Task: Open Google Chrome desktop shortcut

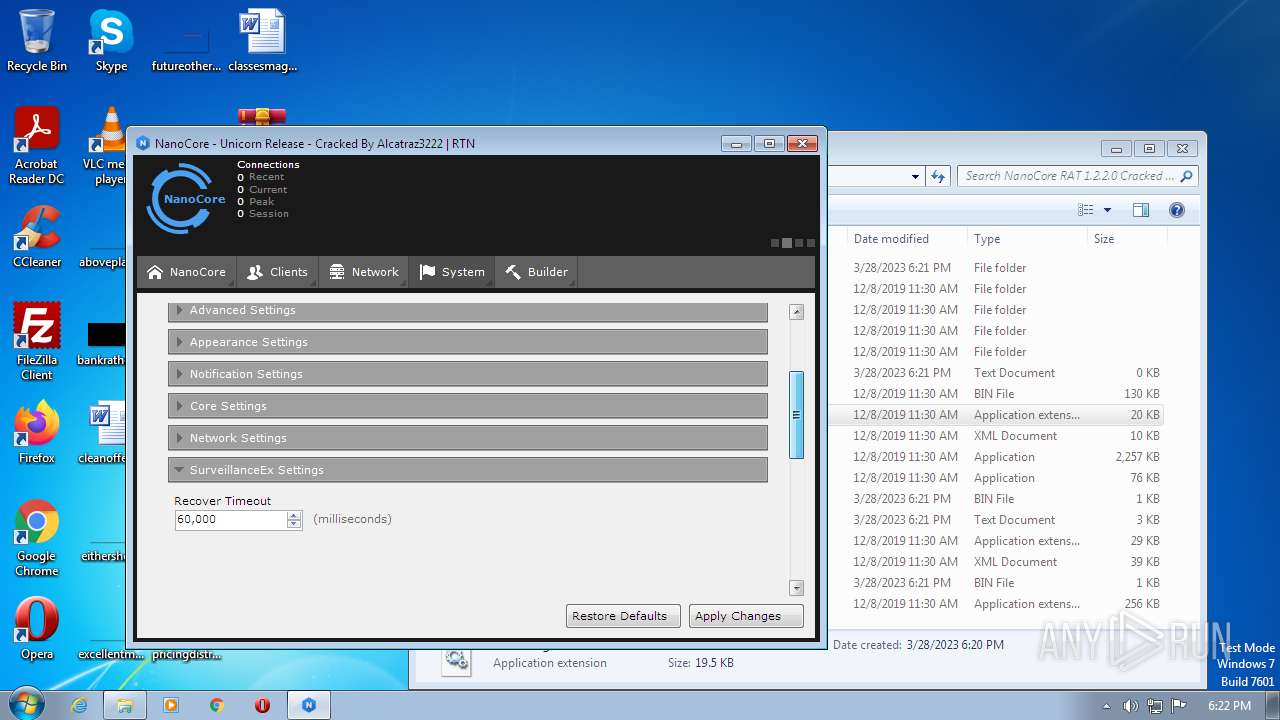Action: click(37, 538)
